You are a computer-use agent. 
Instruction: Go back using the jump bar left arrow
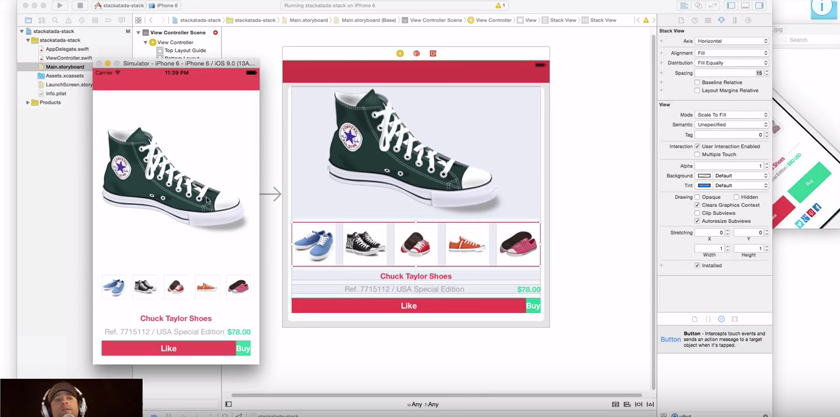[152, 20]
